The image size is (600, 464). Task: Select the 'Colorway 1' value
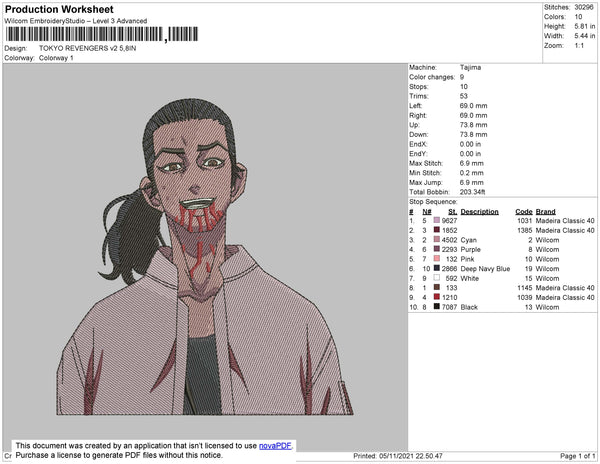click(x=56, y=58)
